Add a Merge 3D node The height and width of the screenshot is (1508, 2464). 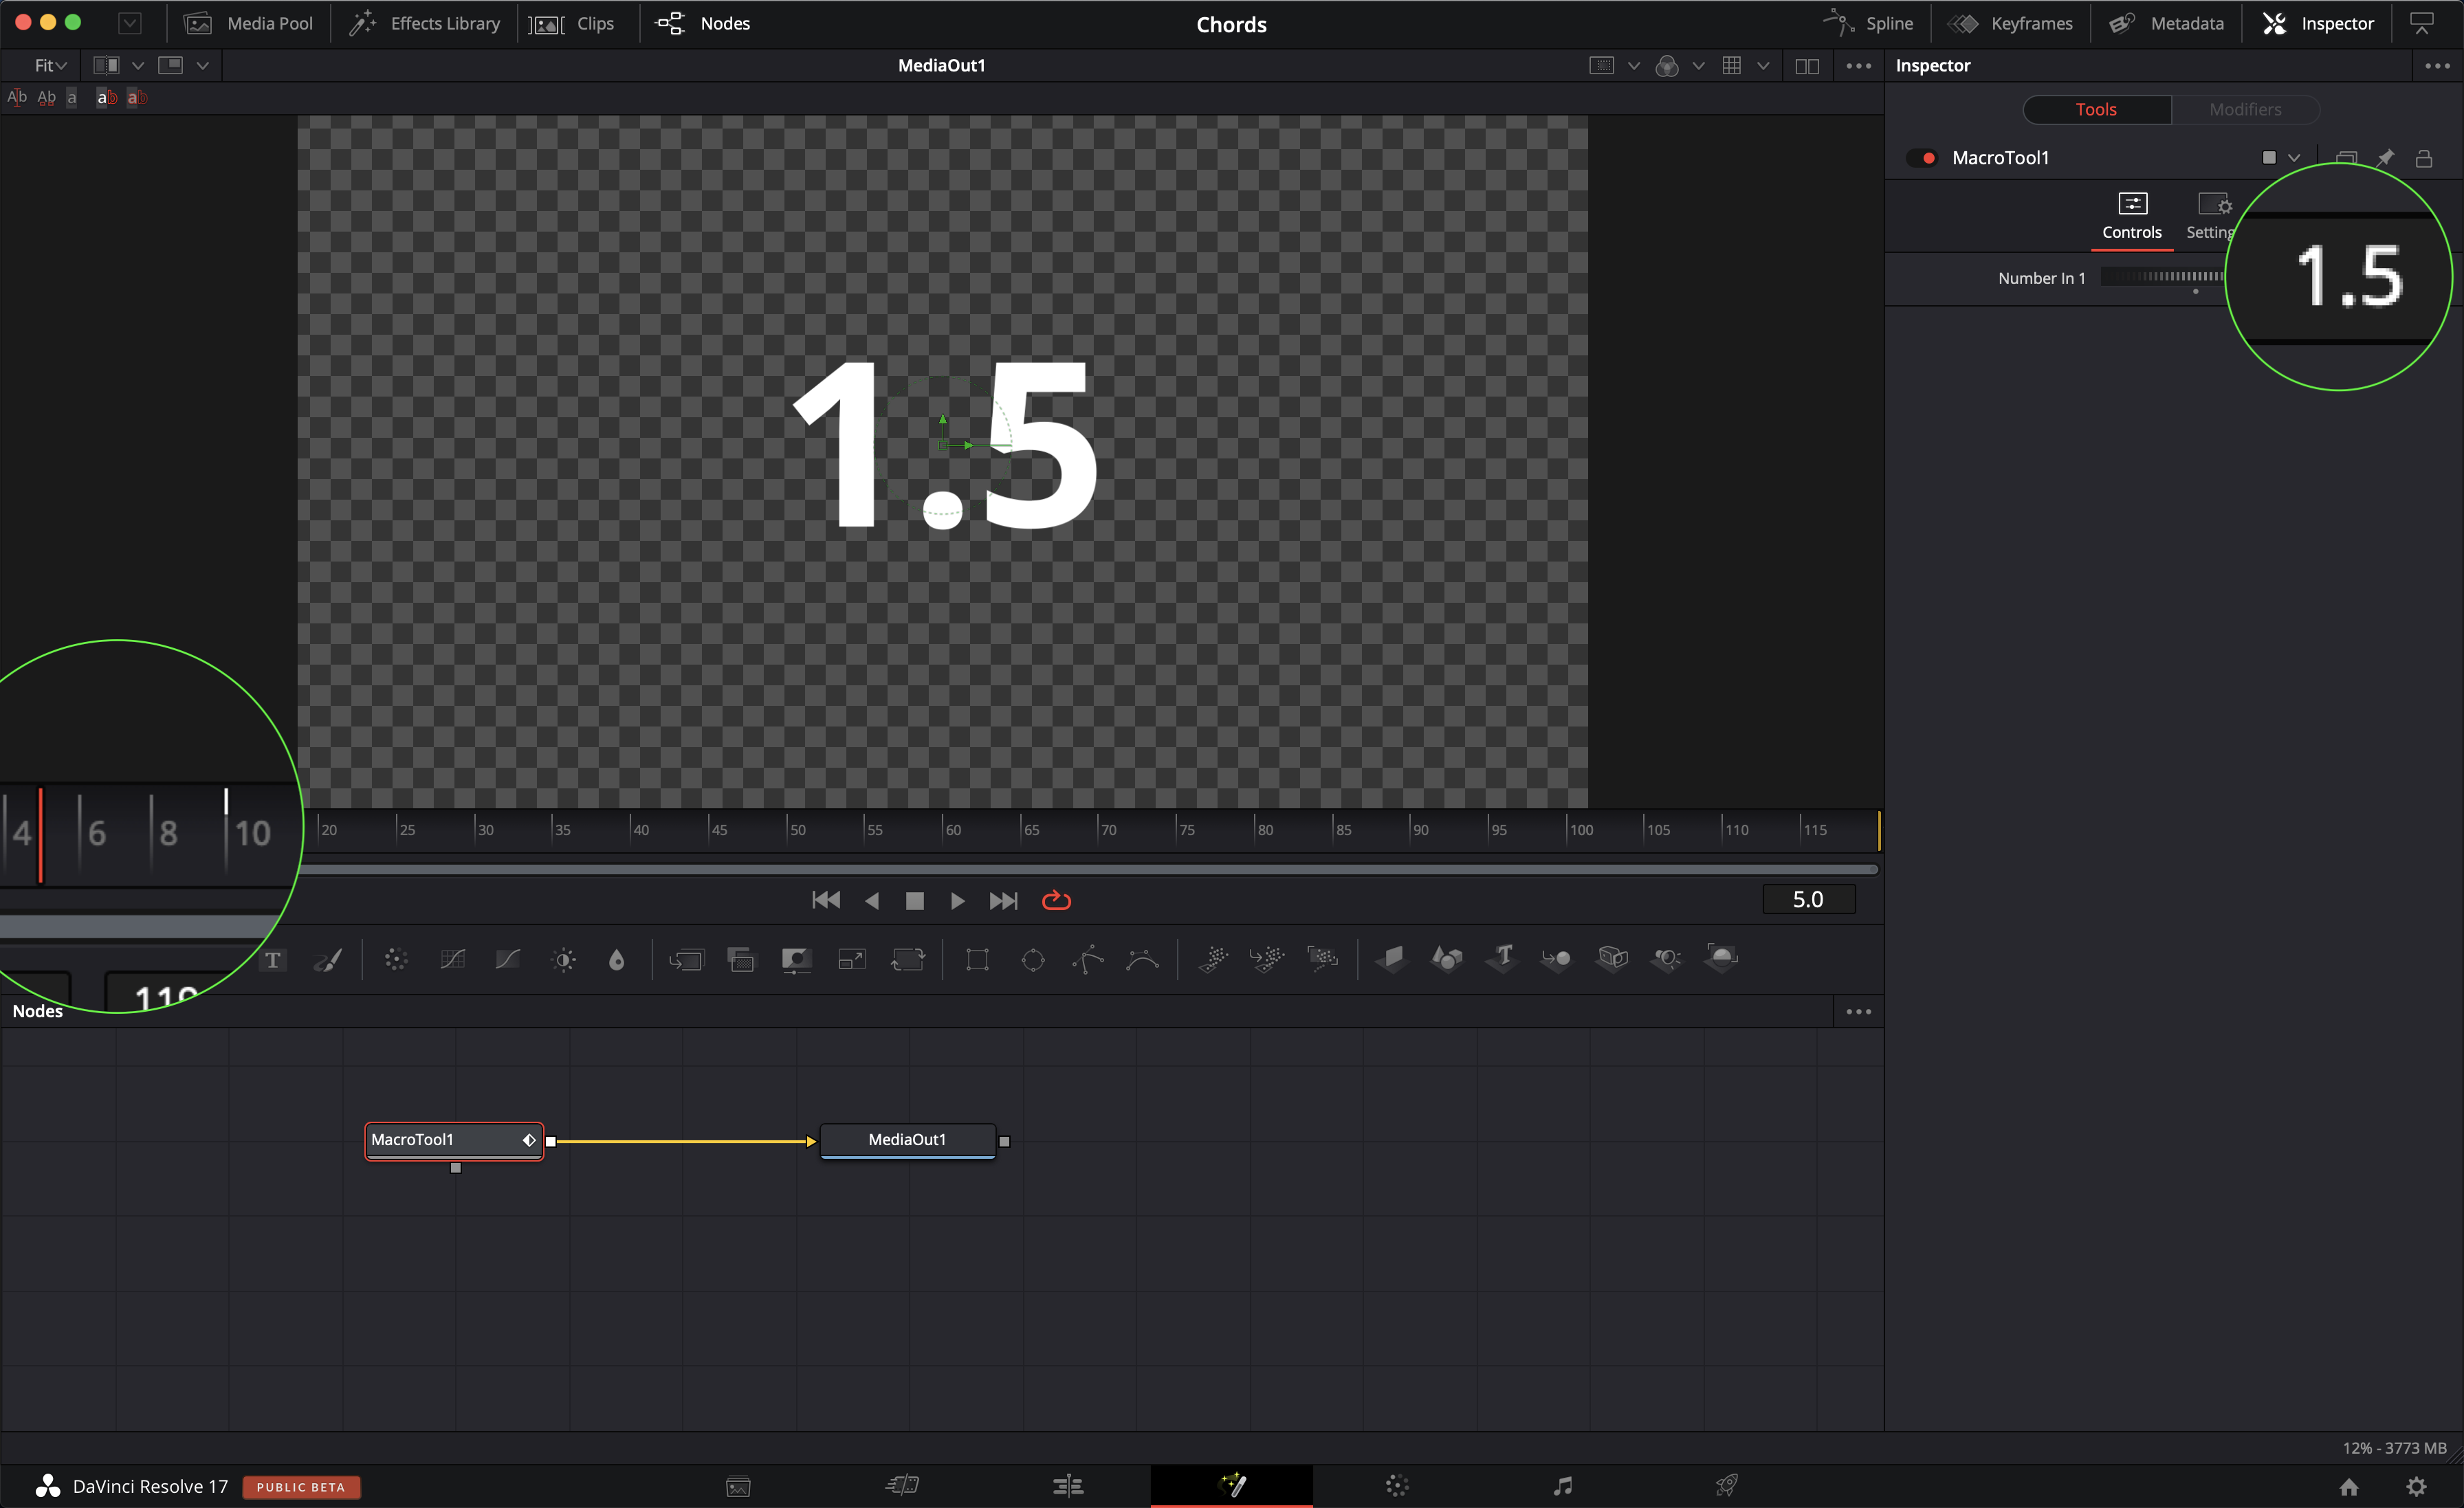1557,959
